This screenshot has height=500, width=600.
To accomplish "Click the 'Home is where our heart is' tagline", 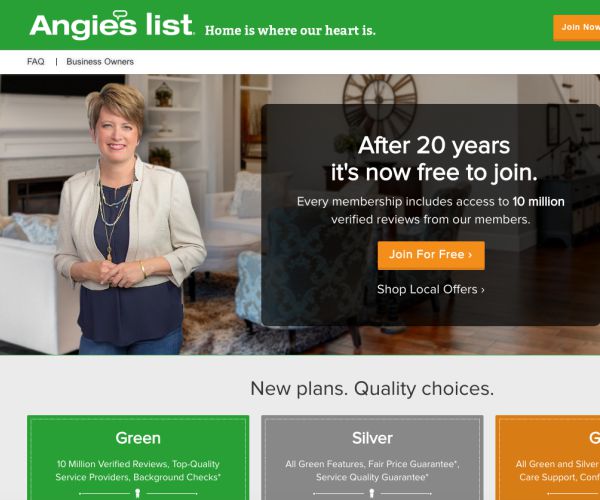I will click(x=290, y=30).
